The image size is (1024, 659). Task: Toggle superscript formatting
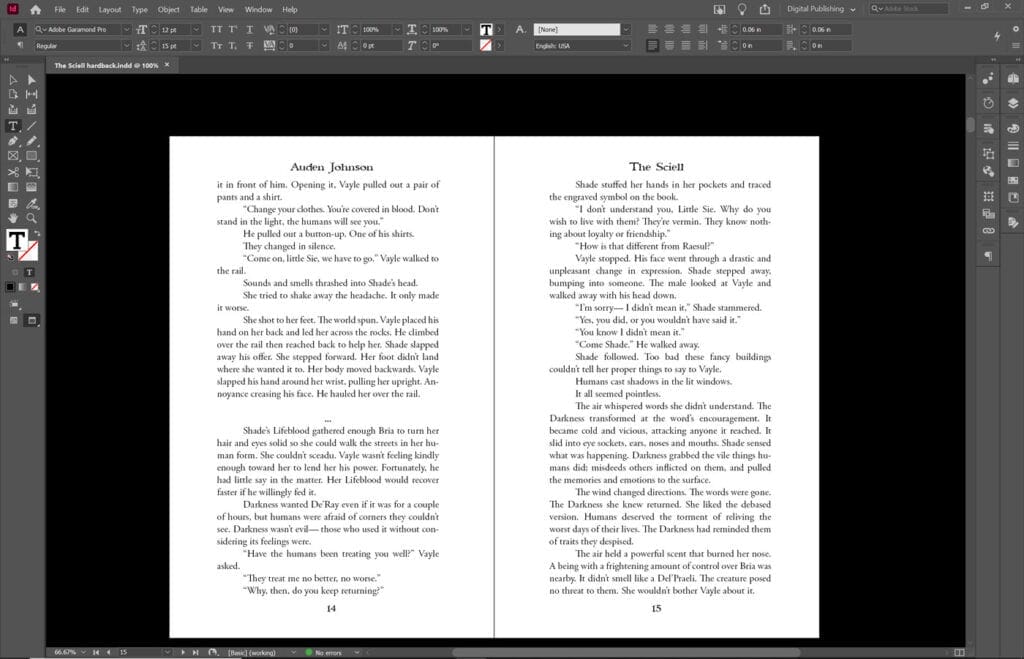[232, 30]
